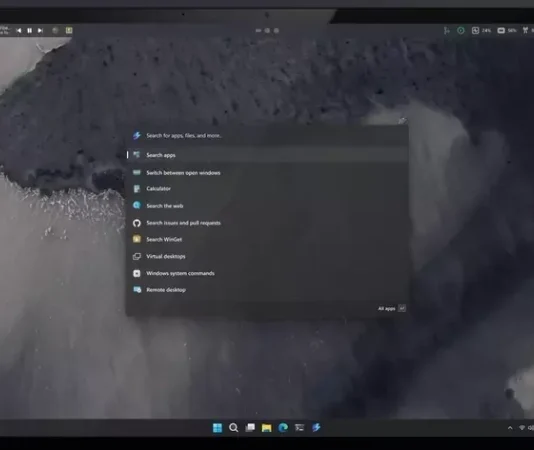The width and height of the screenshot is (534, 450).
Task: Open the git branch indicator in top bar
Action: tap(446, 31)
